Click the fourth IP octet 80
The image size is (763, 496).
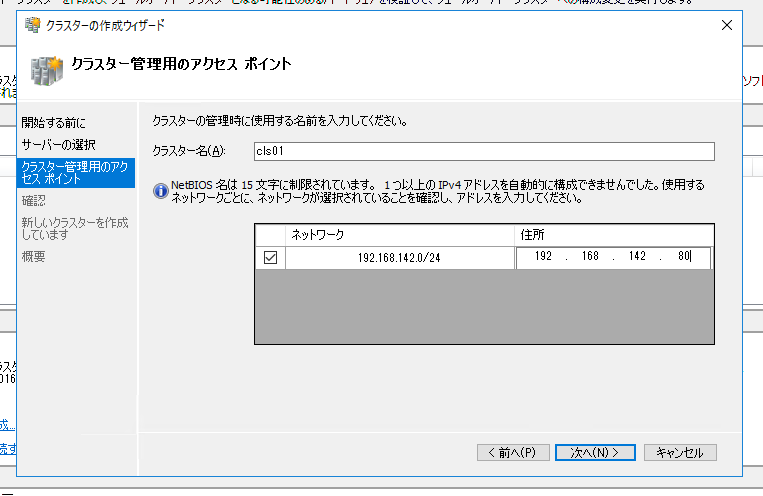[x=684, y=256]
